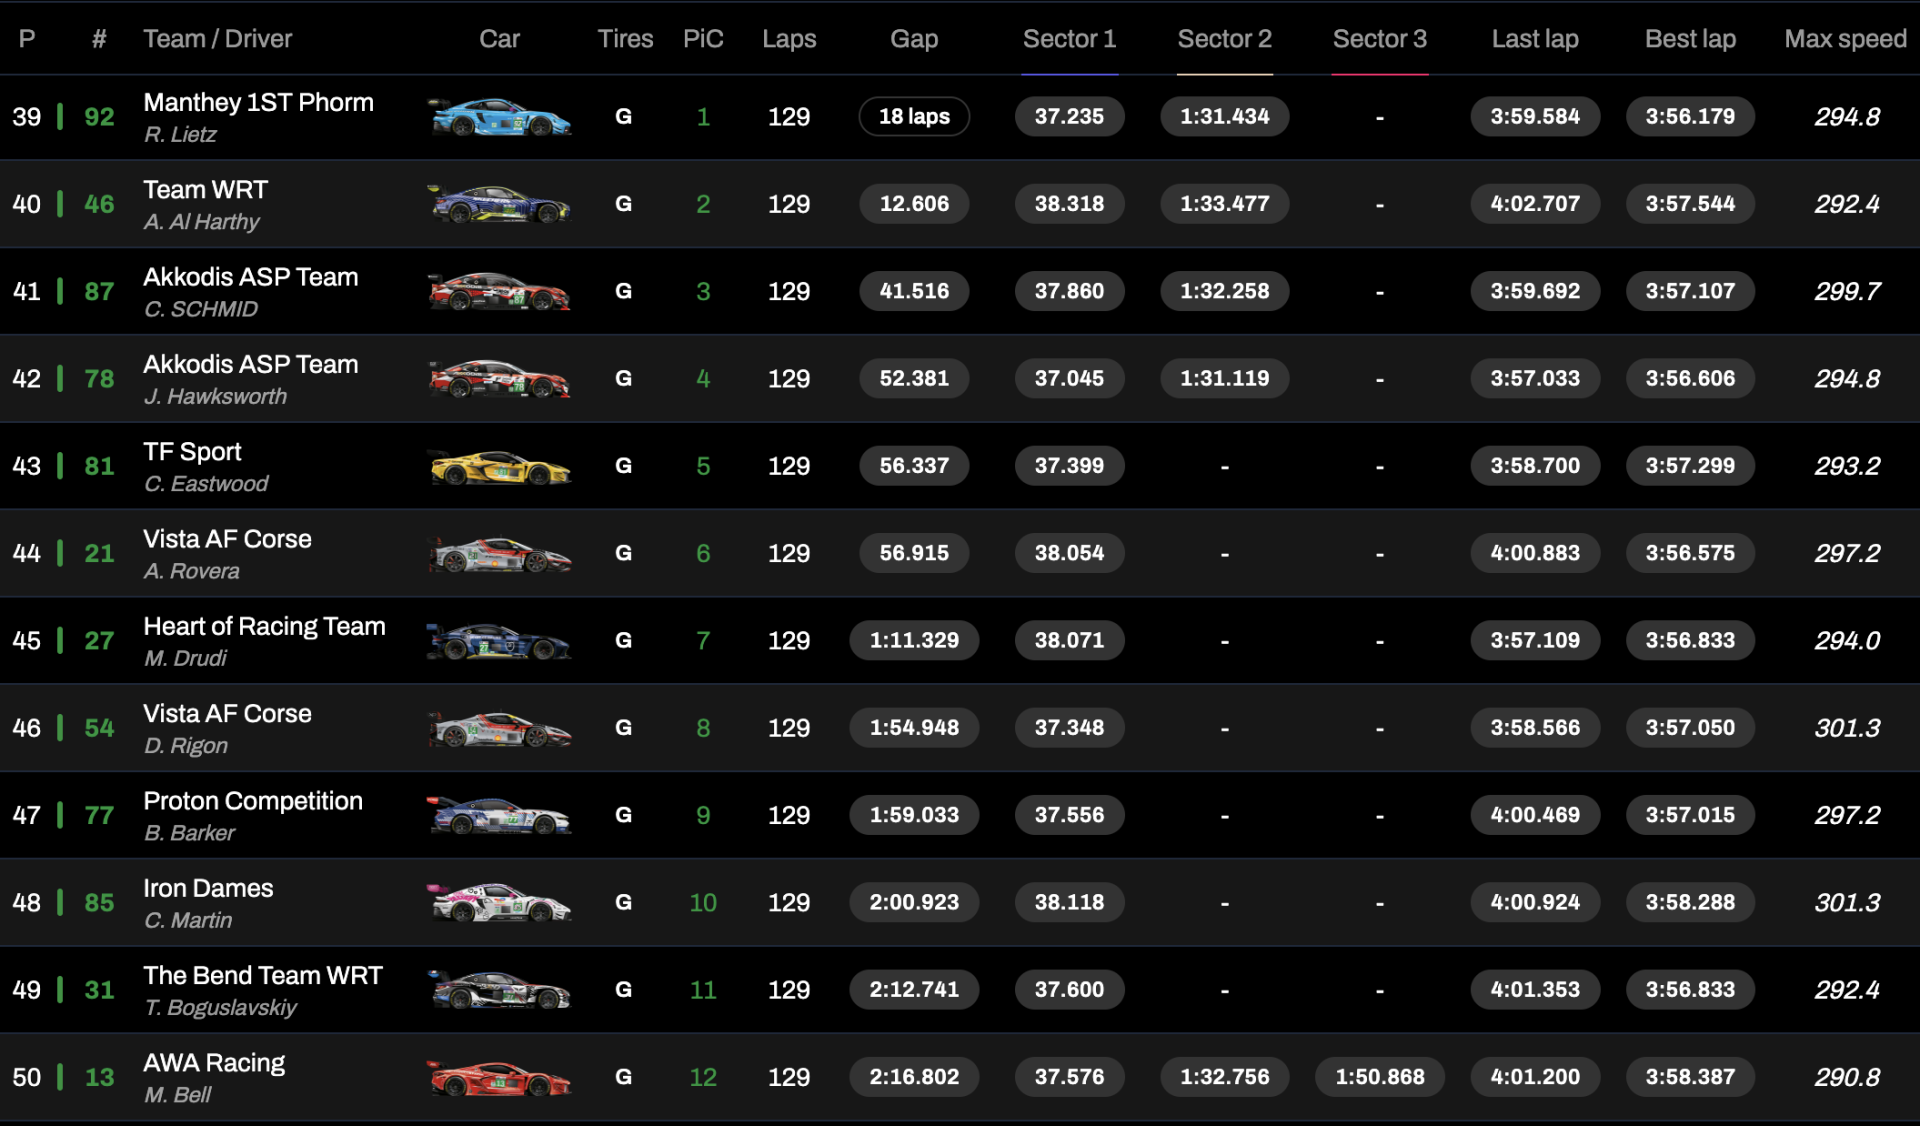This screenshot has width=1920, height=1126.
Task: Click car number 92
Action: 99,117
